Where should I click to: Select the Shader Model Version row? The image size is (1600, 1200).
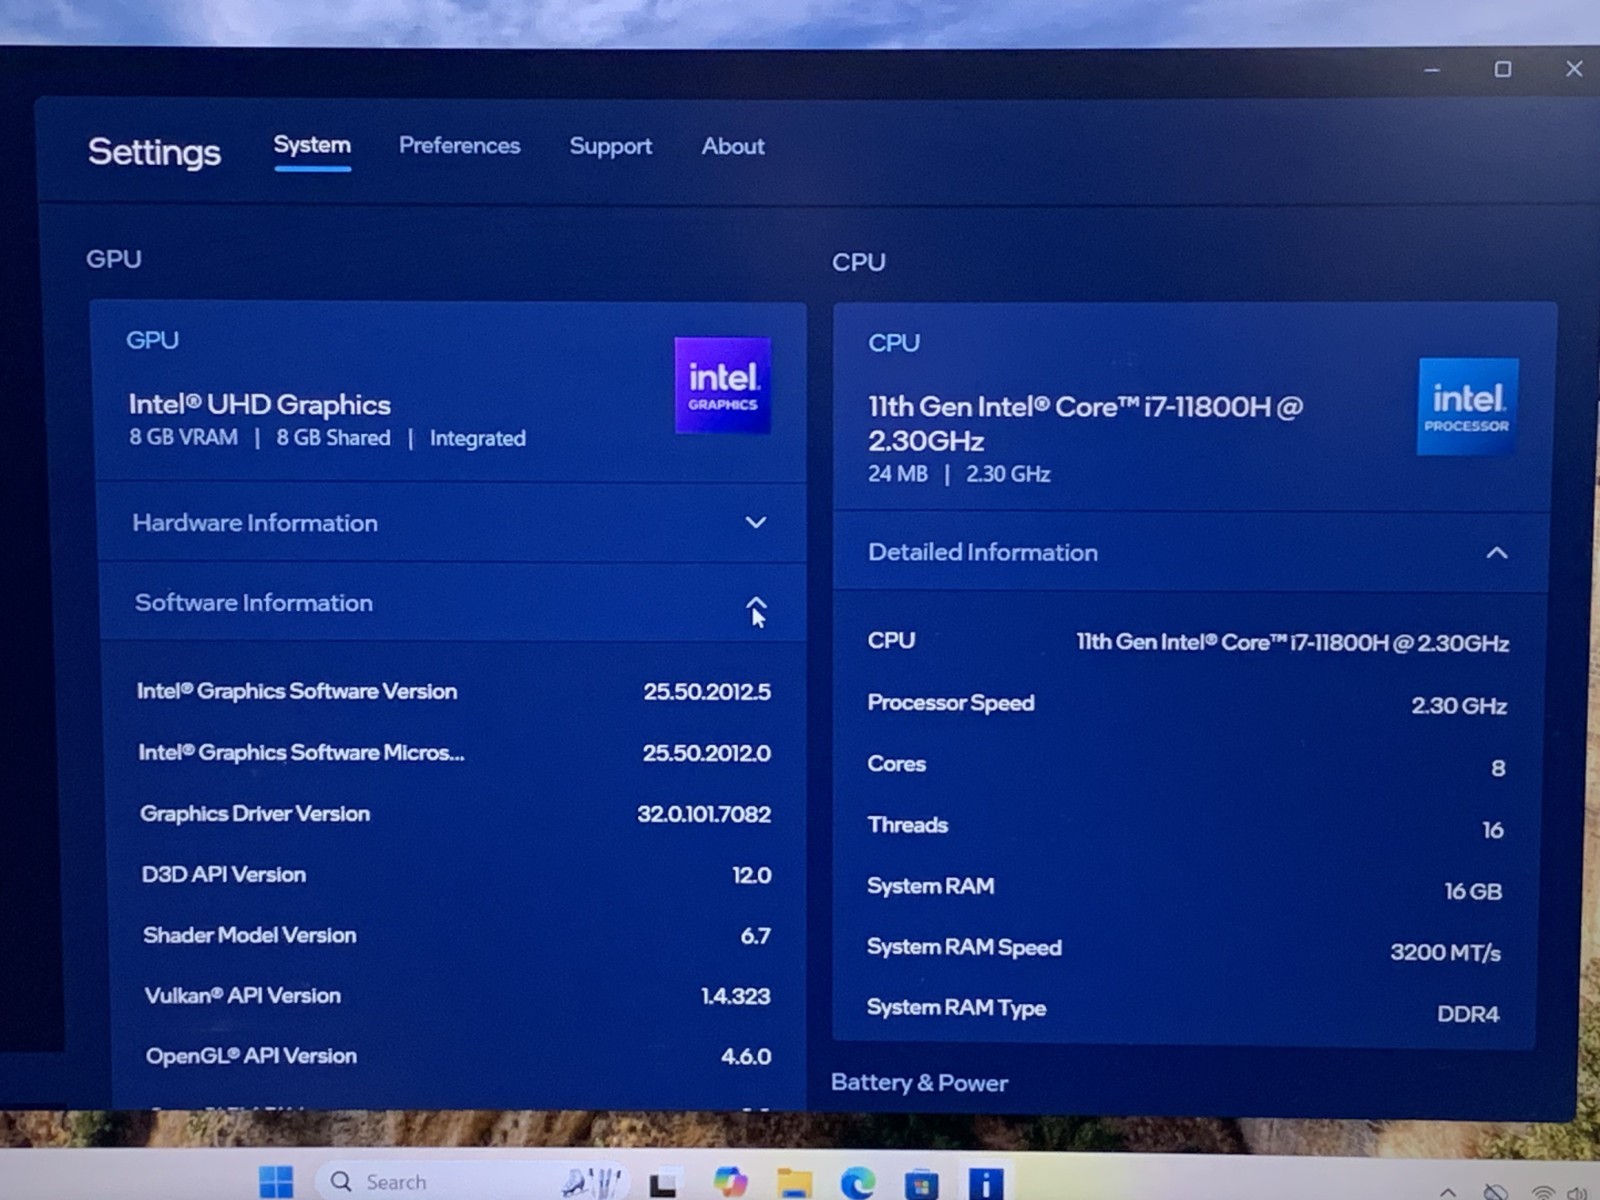click(x=457, y=936)
